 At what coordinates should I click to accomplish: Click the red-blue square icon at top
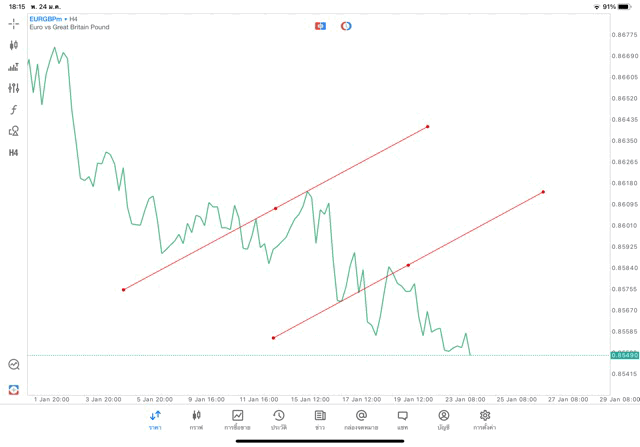[x=321, y=26]
